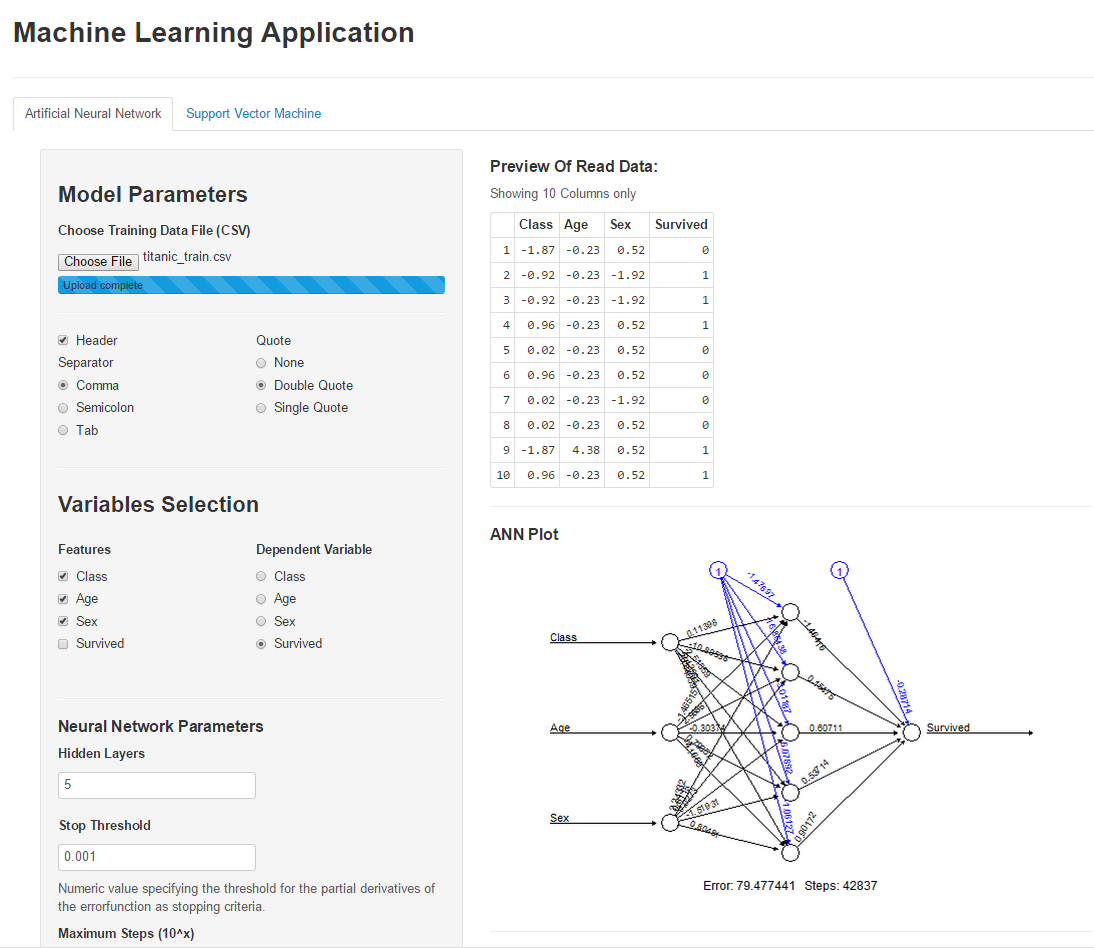Click the Sex label in ANN plot
This screenshot has height=948, width=1094.
[x=560, y=818]
